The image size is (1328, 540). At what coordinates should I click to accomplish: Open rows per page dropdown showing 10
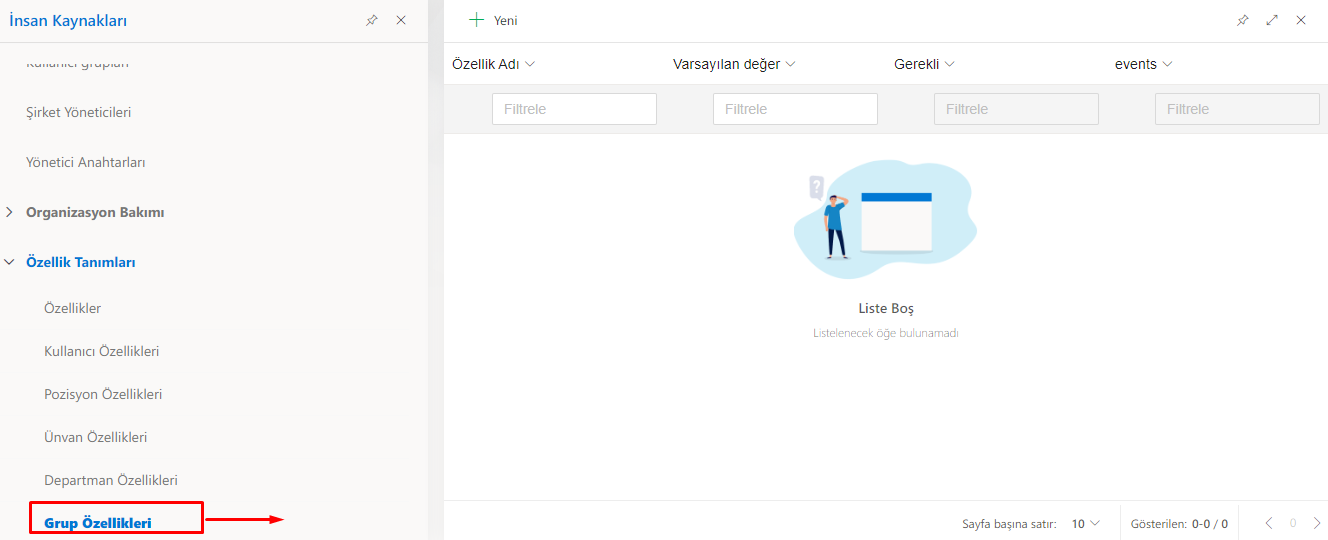(x=1085, y=523)
